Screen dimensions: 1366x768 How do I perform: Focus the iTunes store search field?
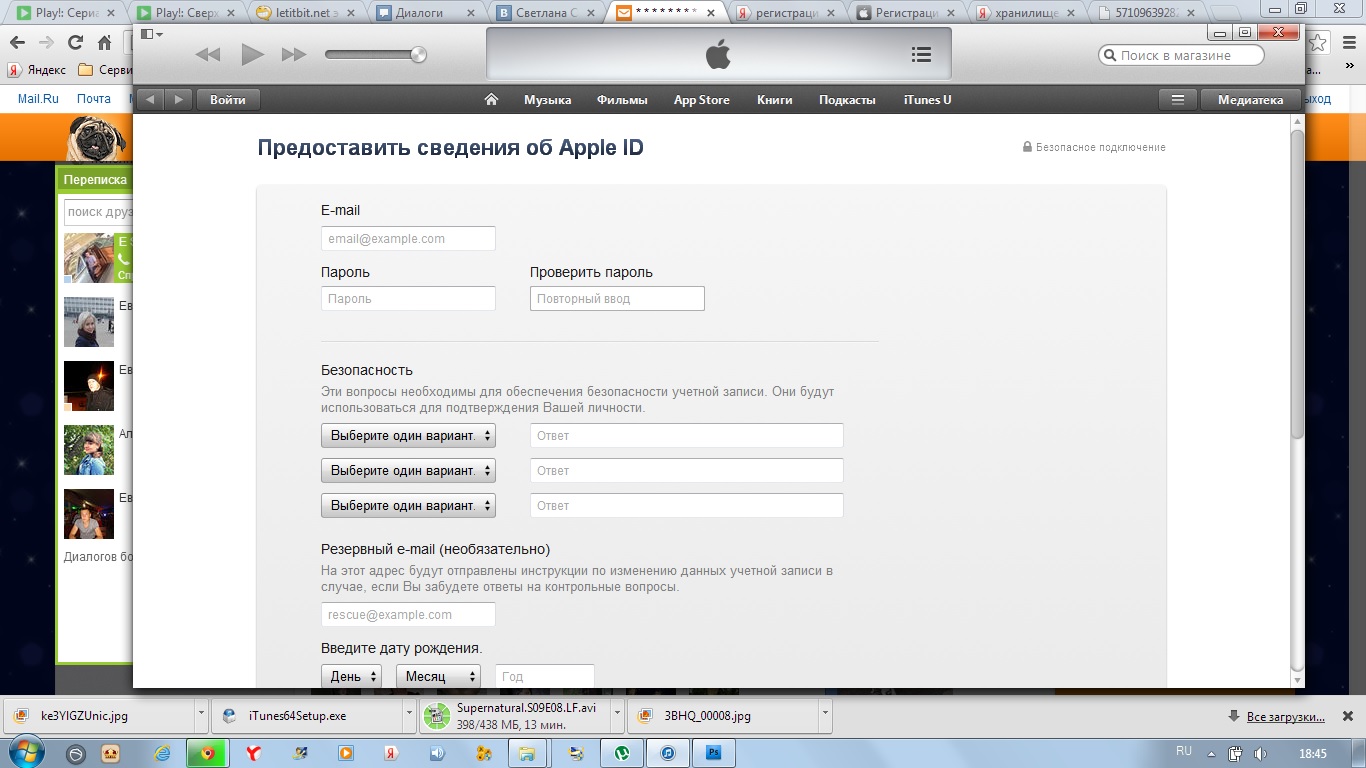click(1181, 55)
